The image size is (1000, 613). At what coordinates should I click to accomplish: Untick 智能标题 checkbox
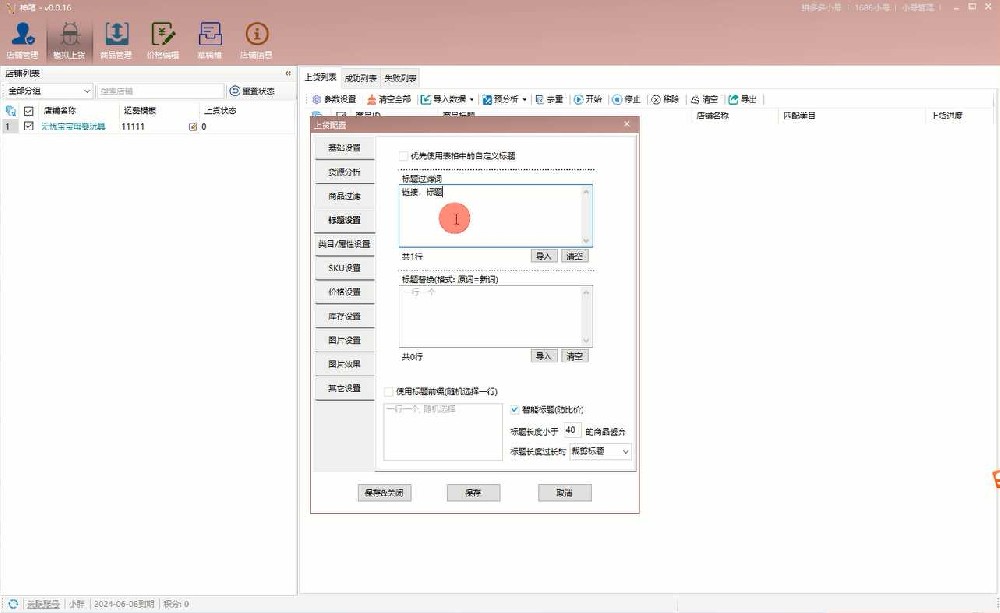pyautogui.click(x=515, y=410)
